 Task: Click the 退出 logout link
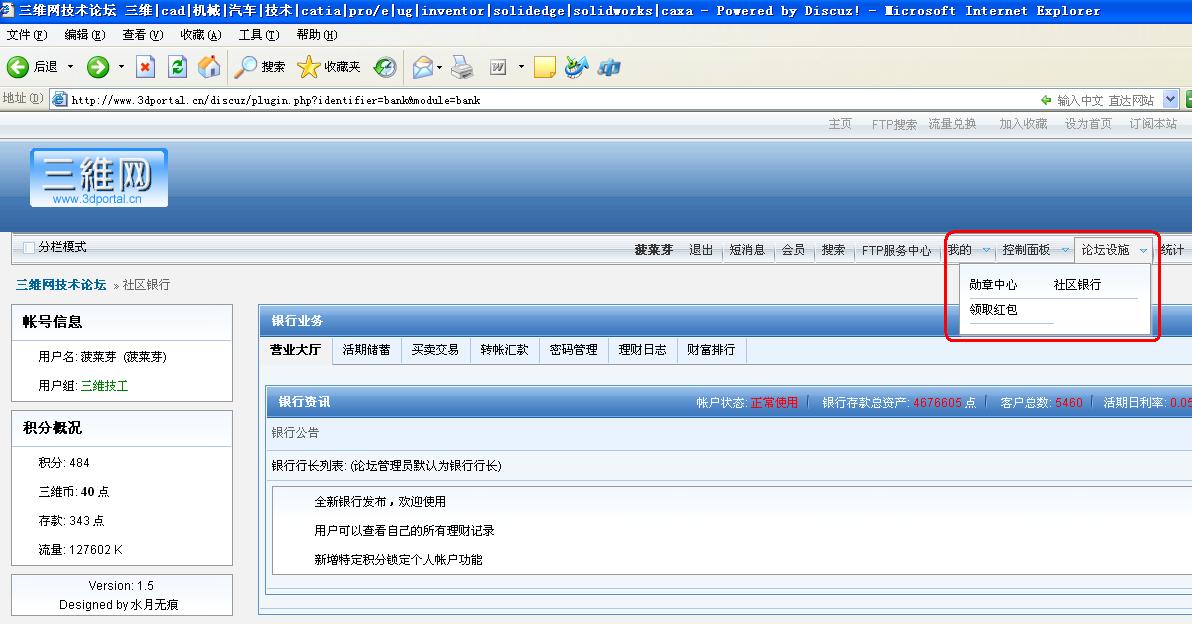701,250
